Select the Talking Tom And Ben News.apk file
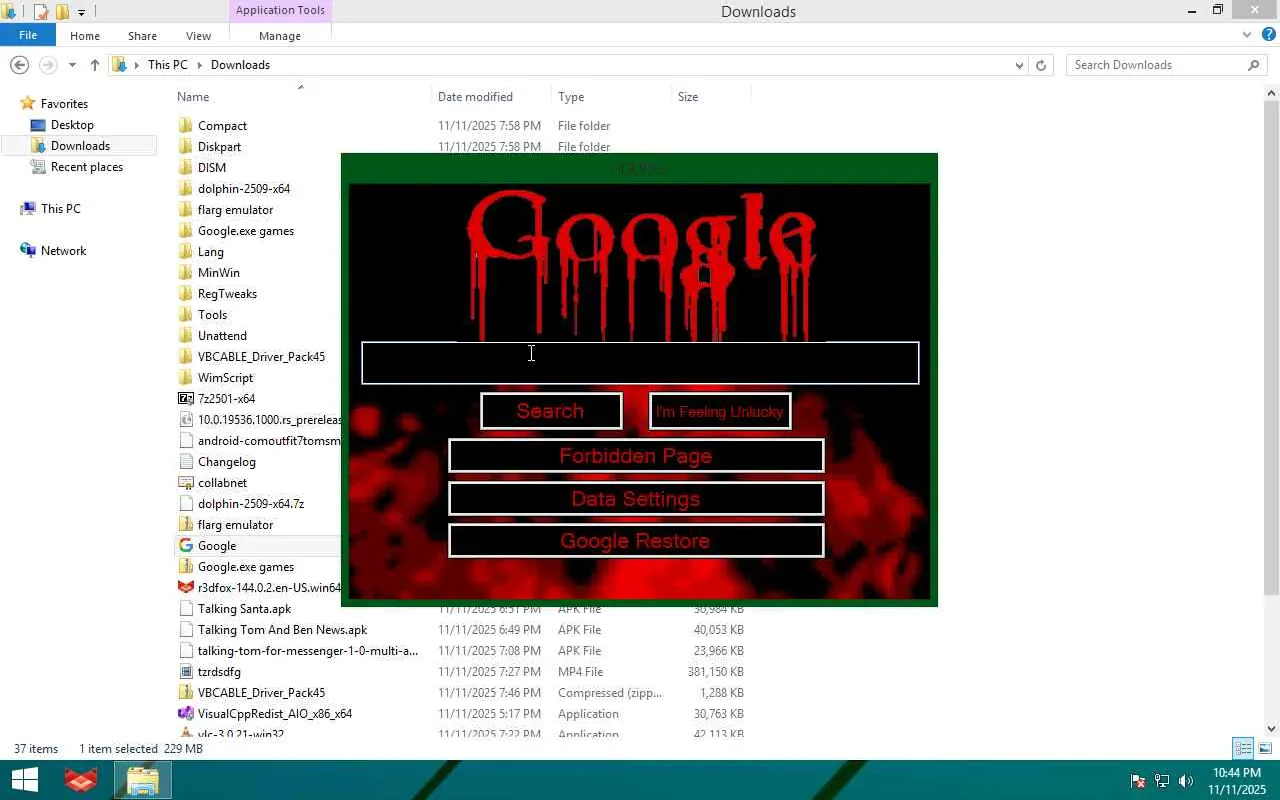 click(x=282, y=630)
